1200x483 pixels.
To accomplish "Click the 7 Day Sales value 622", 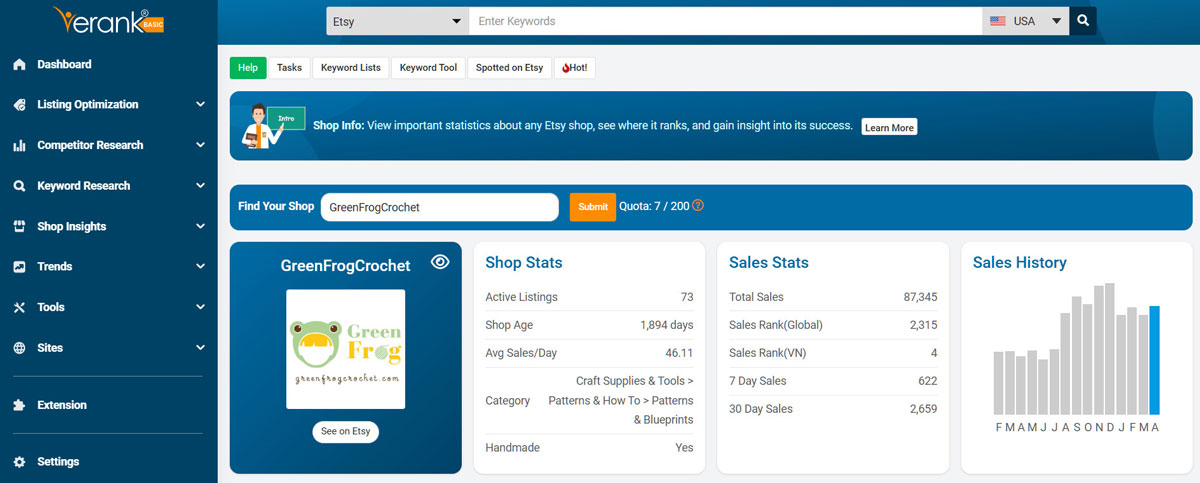I will click(928, 381).
